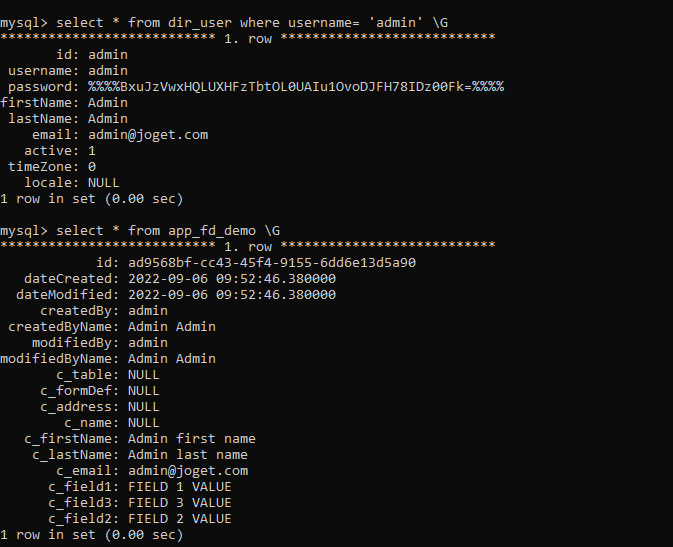This screenshot has width=673, height=547.
Task: Click the active value 1
Action: pos(92,151)
